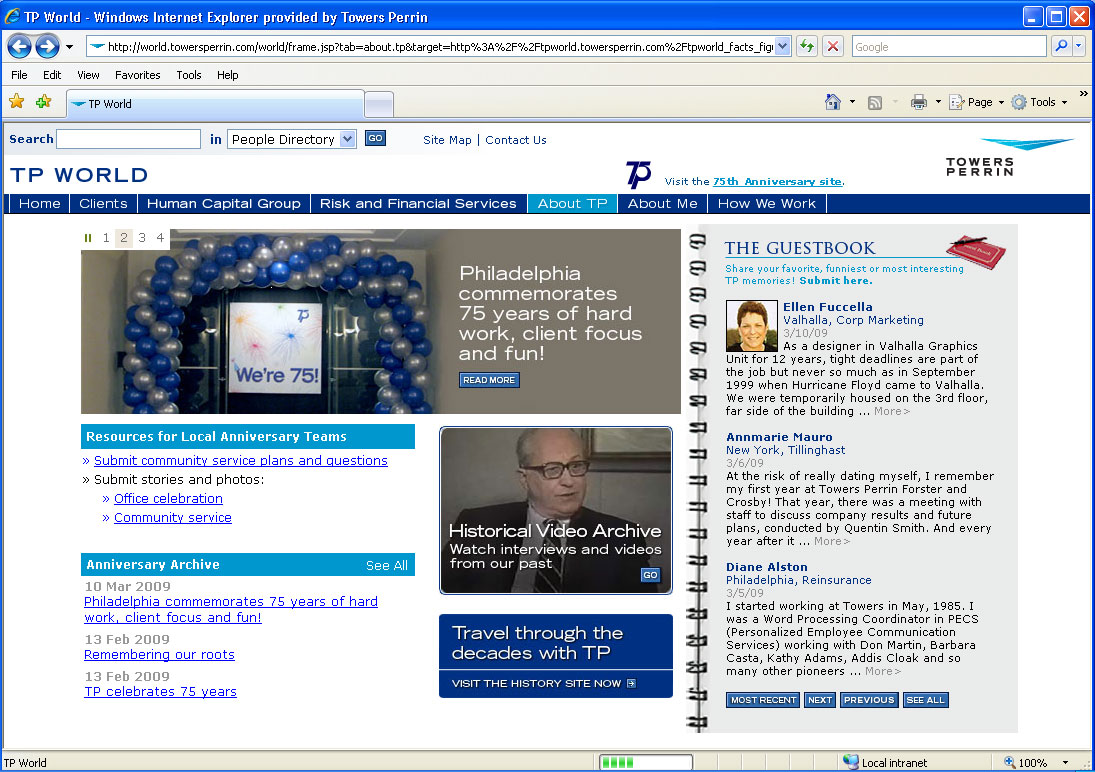Click the TP 75 anniversary logo icon
This screenshot has height=772, width=1095.
click(638, 175)
